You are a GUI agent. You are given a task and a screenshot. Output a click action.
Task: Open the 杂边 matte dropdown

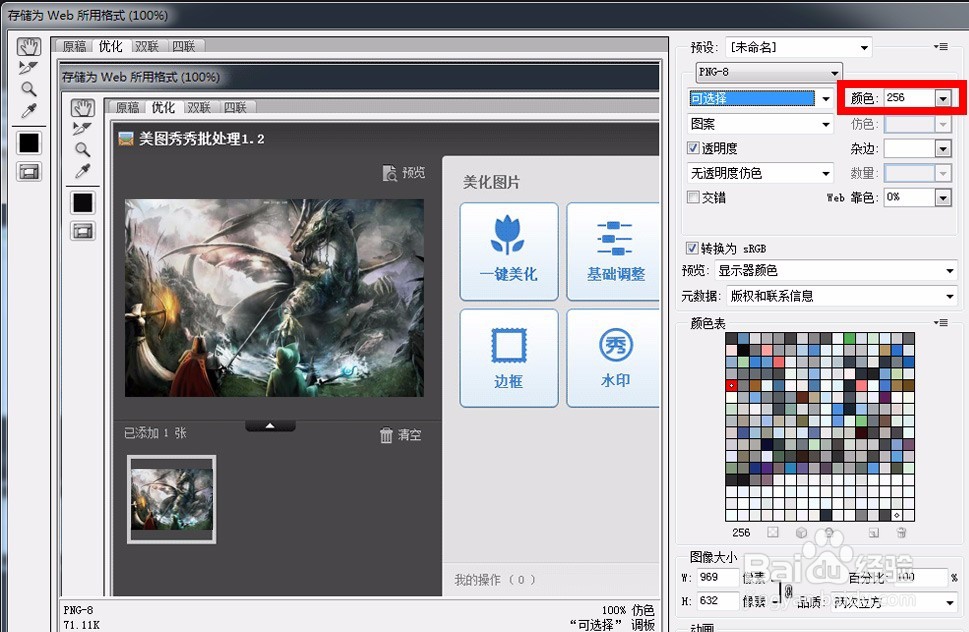click(917, 148)
